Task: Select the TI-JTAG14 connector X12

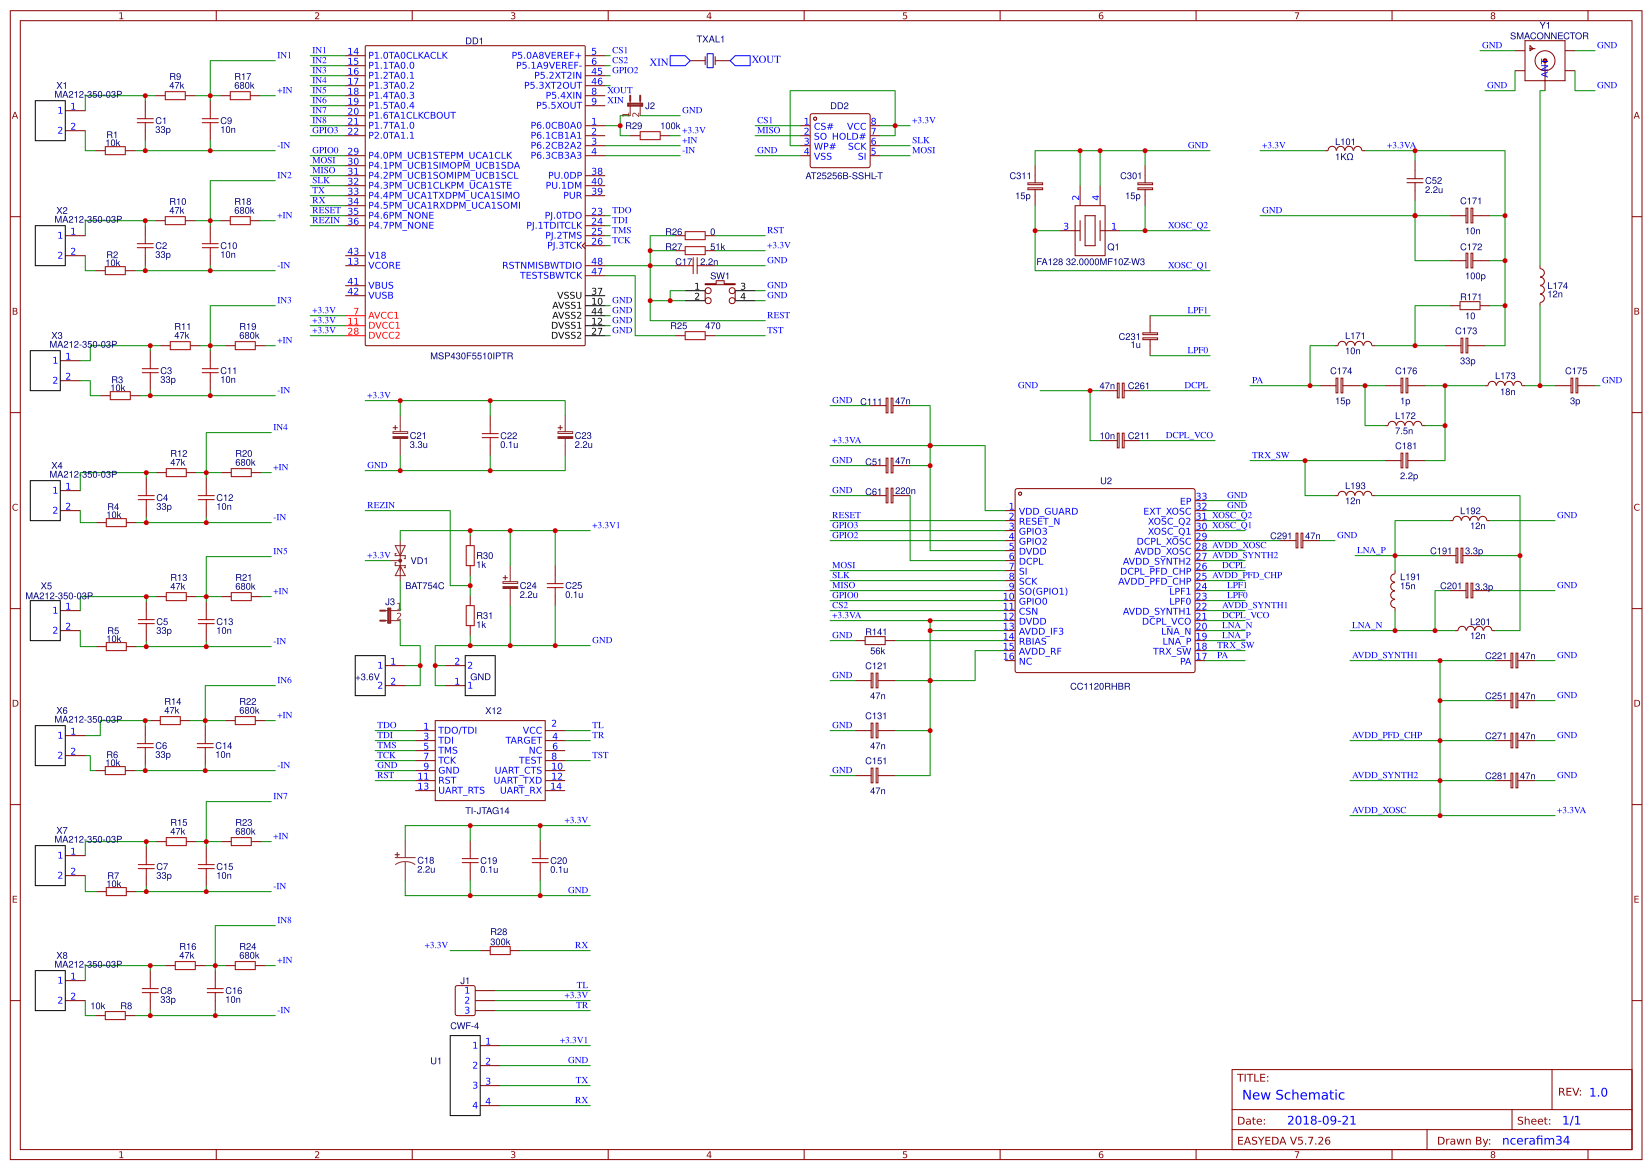Action: pos(490,760)
